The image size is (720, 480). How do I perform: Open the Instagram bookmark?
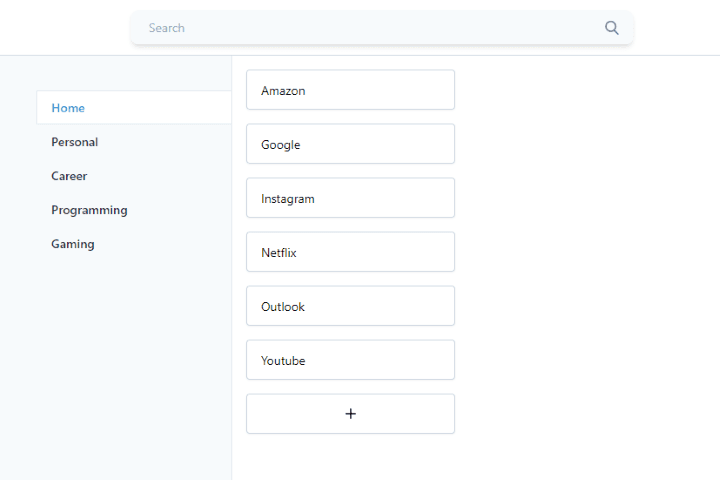tap(350, 198)
